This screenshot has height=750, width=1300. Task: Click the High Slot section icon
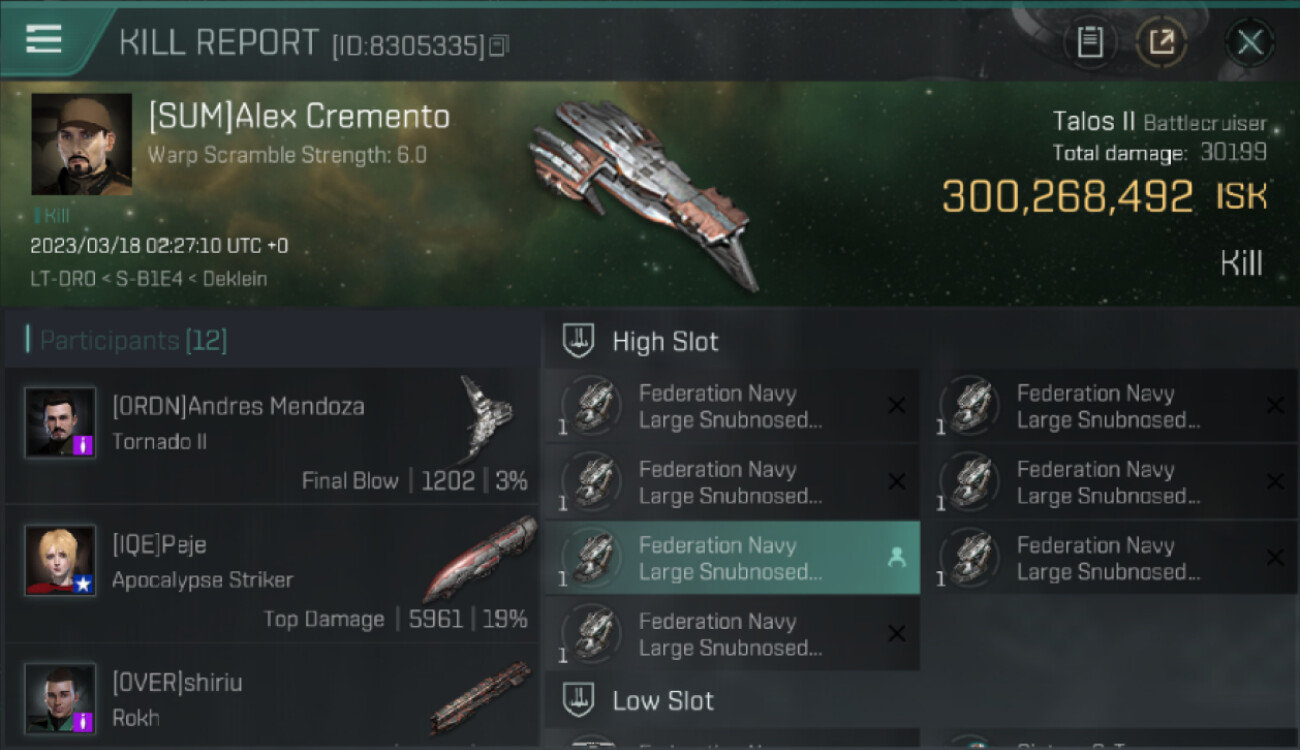coord(579,341)
